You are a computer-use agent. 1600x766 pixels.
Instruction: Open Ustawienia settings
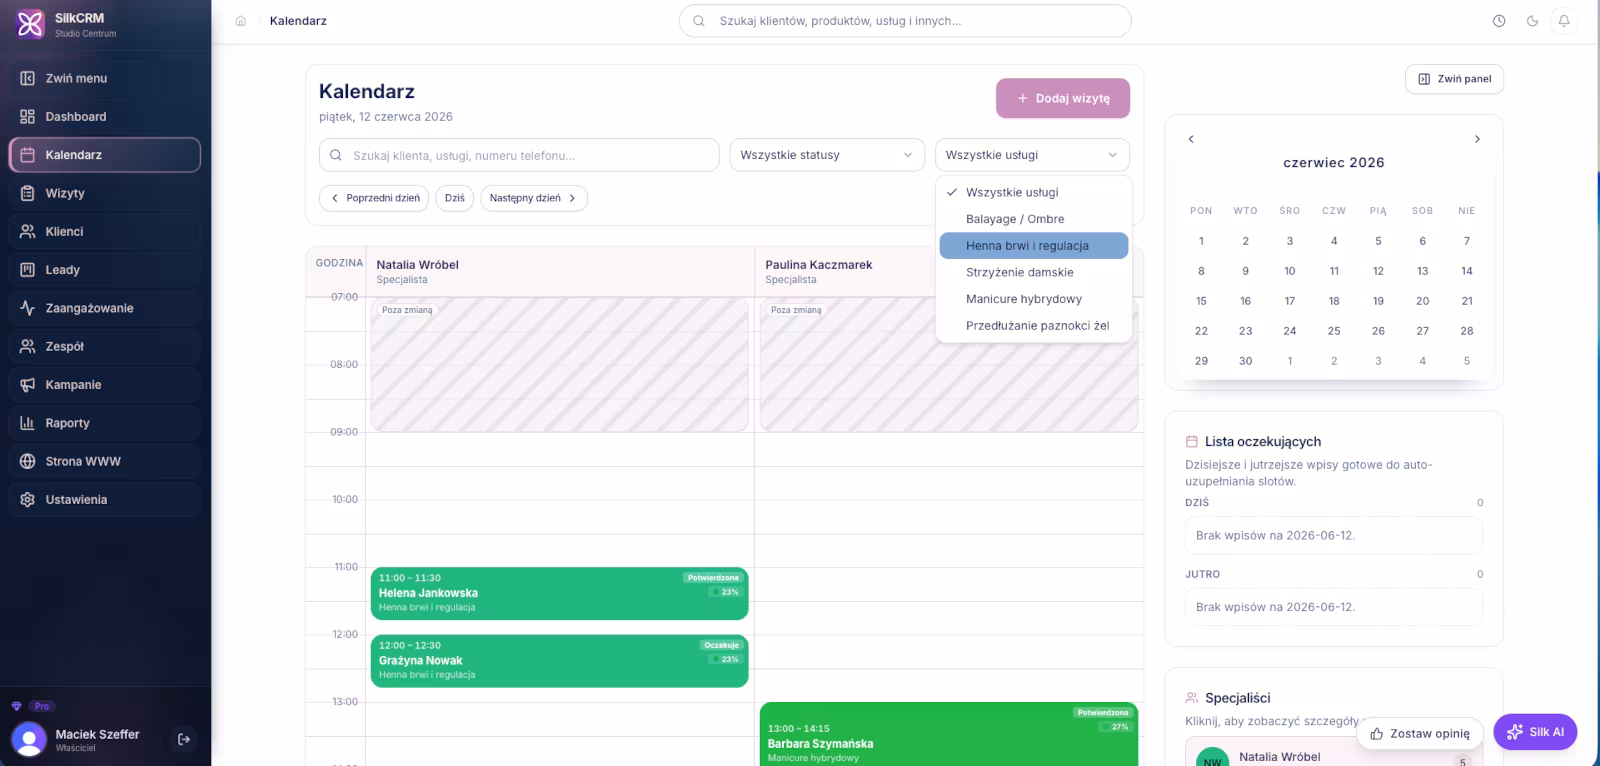click(105, 500)
